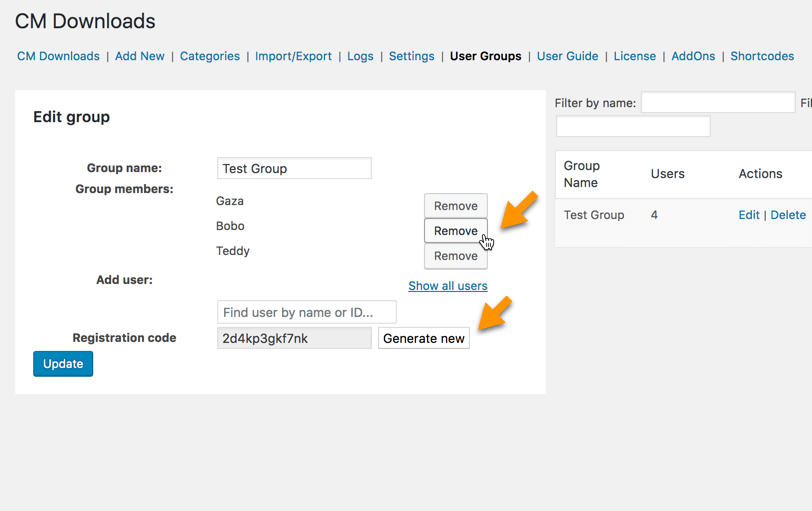
Task: Open the Import/Export page
Action: pos(293,56)
